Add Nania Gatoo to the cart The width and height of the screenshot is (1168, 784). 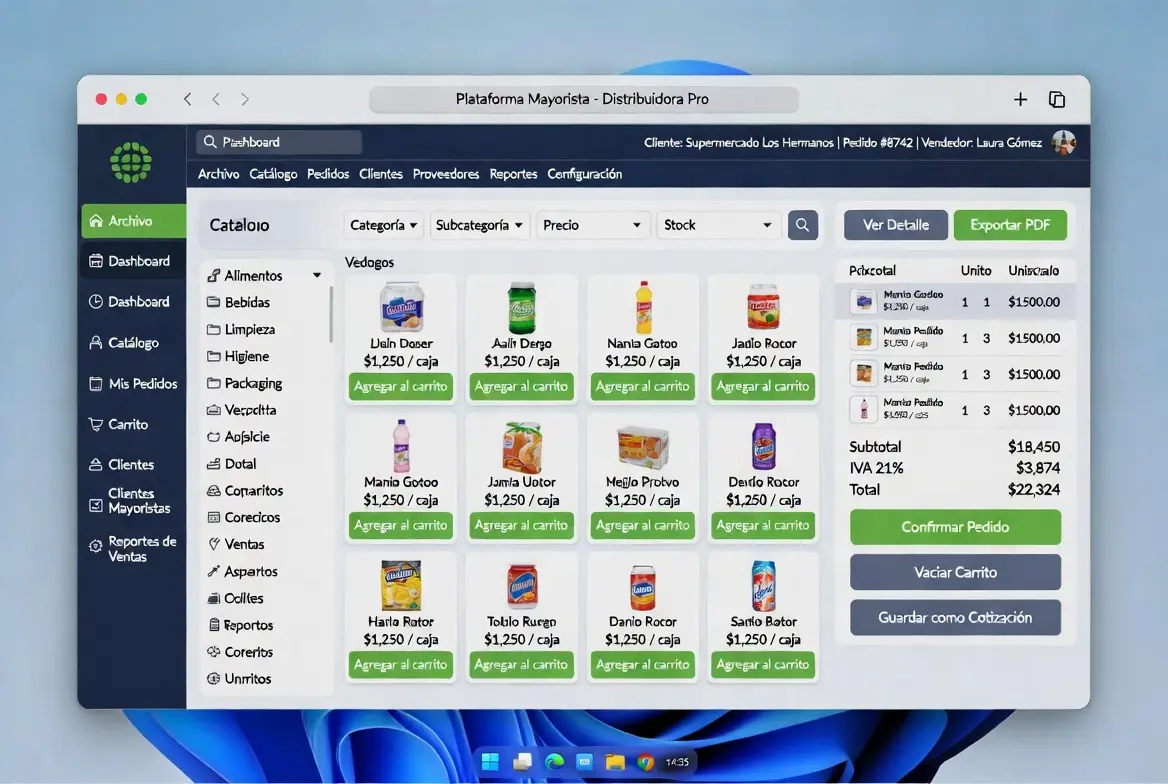(x=642, y=387)
